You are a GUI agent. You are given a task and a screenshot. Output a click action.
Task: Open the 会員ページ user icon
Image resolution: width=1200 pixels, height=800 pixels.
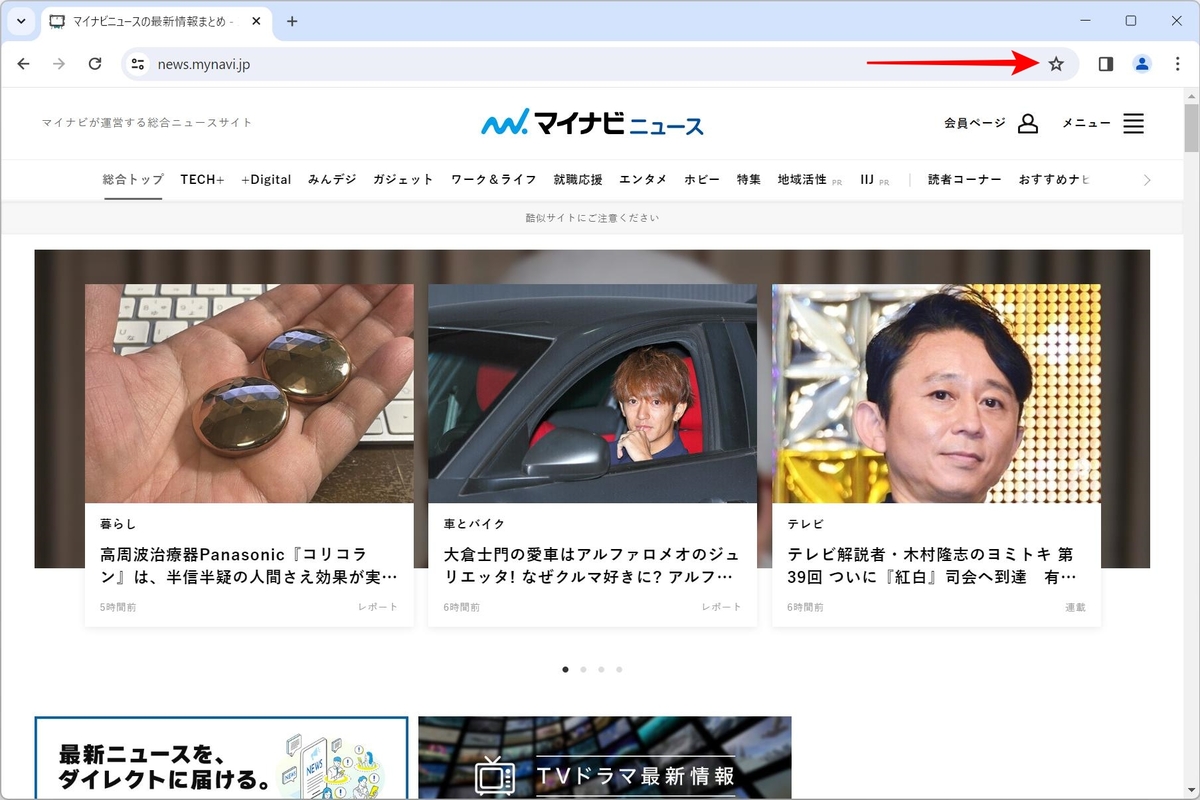(1027, 123)
